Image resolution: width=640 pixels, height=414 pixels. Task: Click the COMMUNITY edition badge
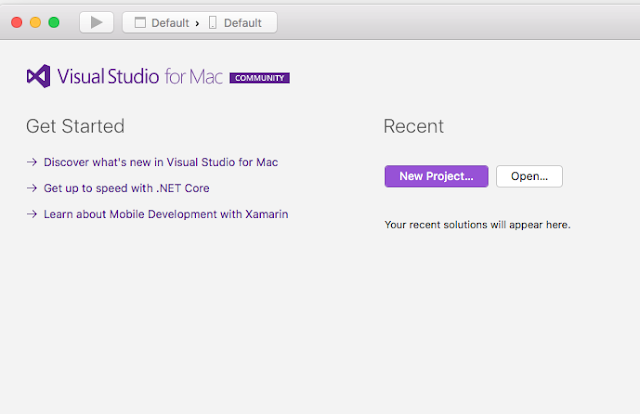click(260, 78)
